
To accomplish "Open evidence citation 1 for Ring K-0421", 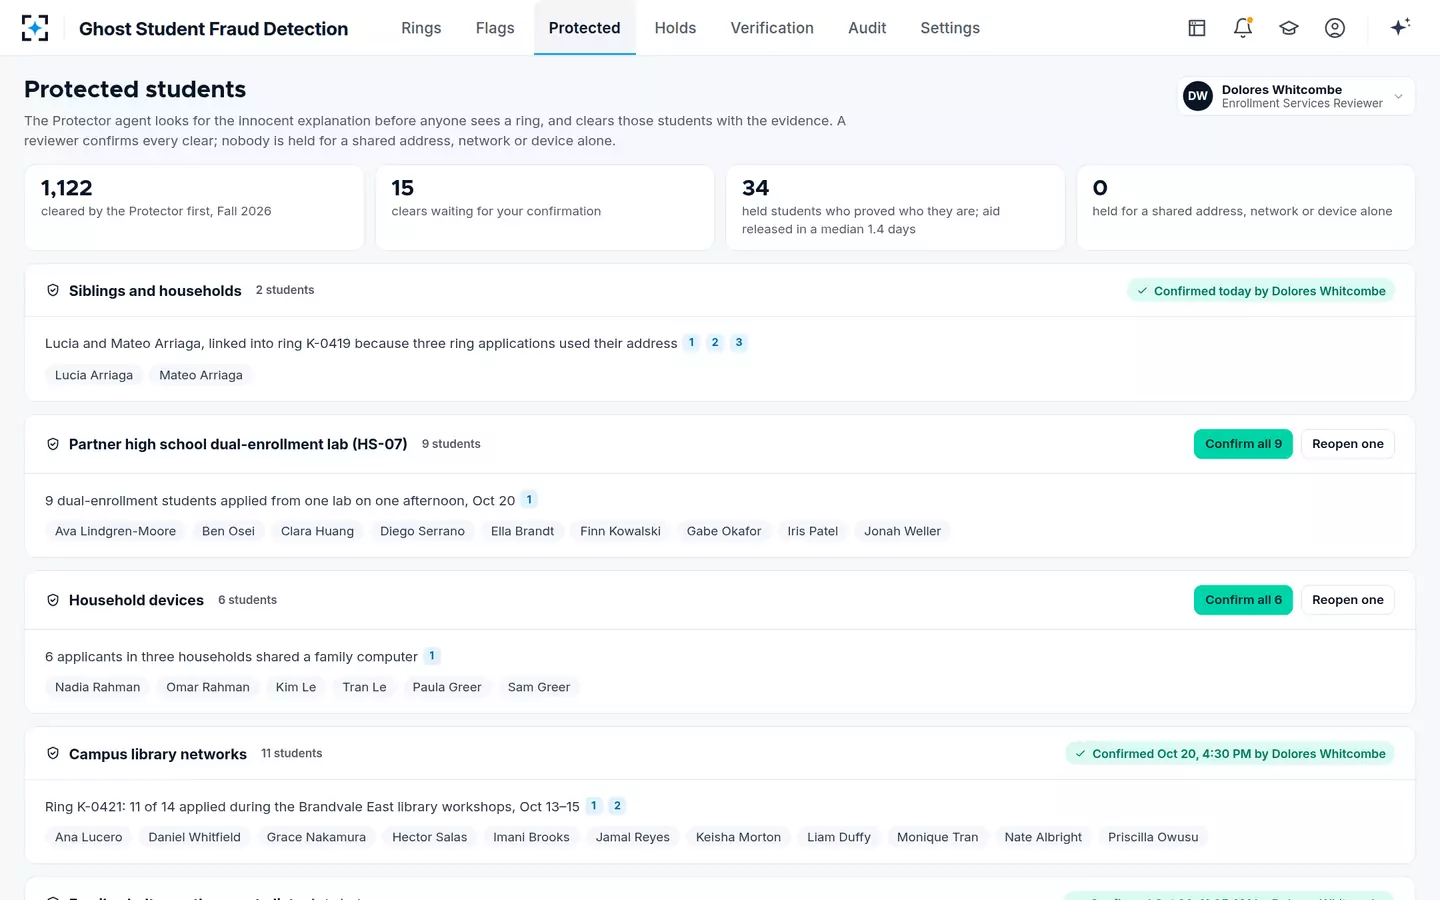I will point(593,805).
